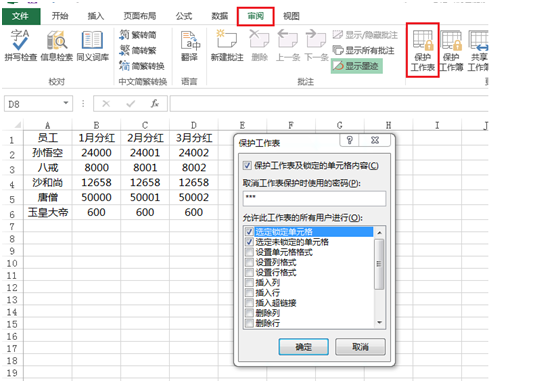Uncheck 选定锁定单元格 option

[x=249, y=232]
